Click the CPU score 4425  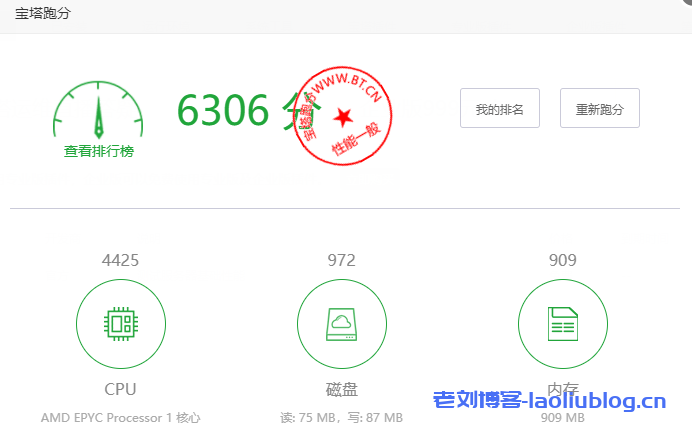[x=121, y=261]
